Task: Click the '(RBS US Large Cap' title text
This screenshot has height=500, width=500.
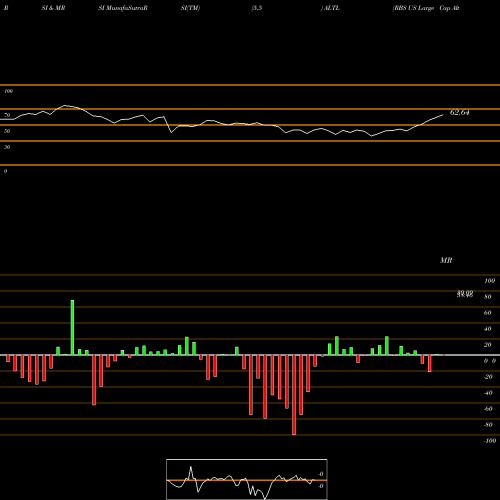Action: pyautogui.click(x=426, y=8)
